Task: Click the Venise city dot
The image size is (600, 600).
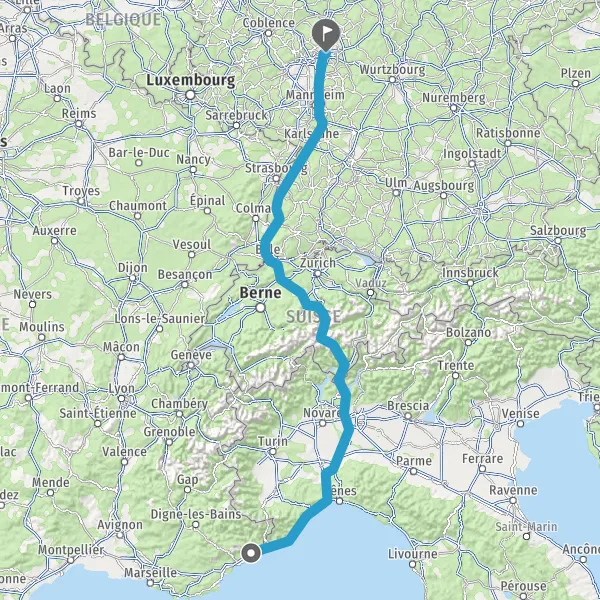Action: [x=520, y=424]
